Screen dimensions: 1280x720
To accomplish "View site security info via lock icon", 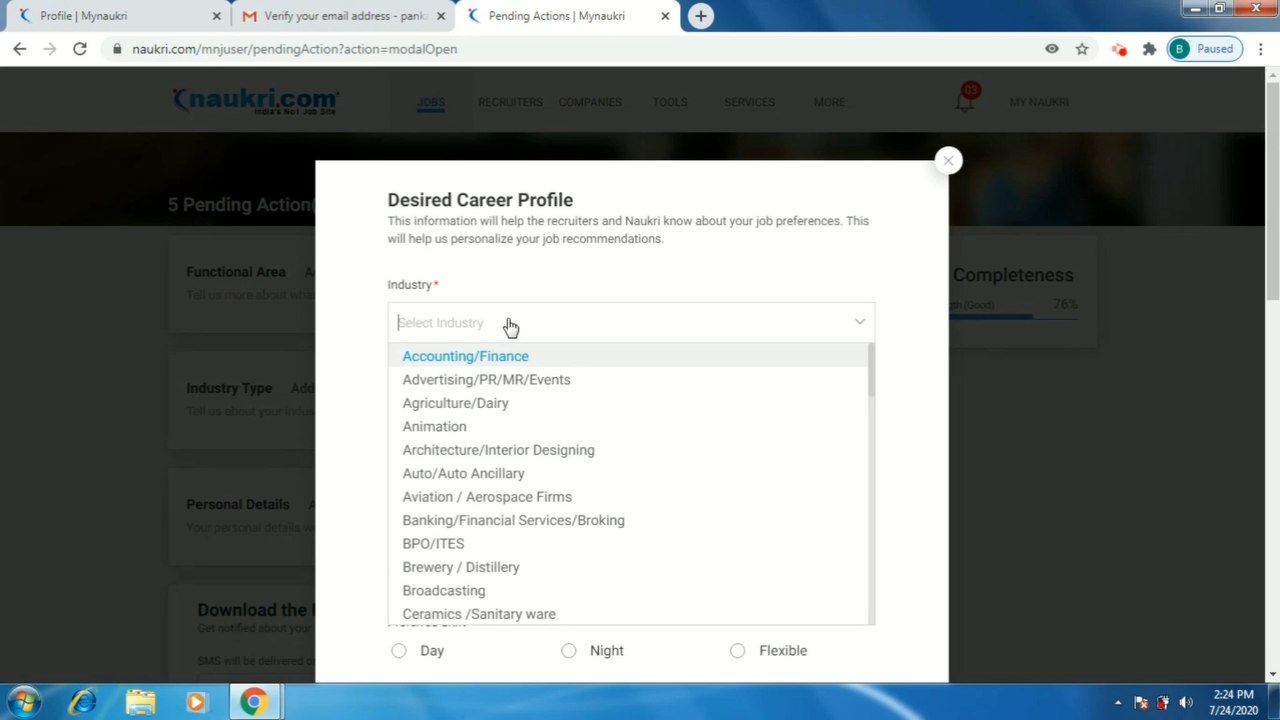I will coord(118,49).
